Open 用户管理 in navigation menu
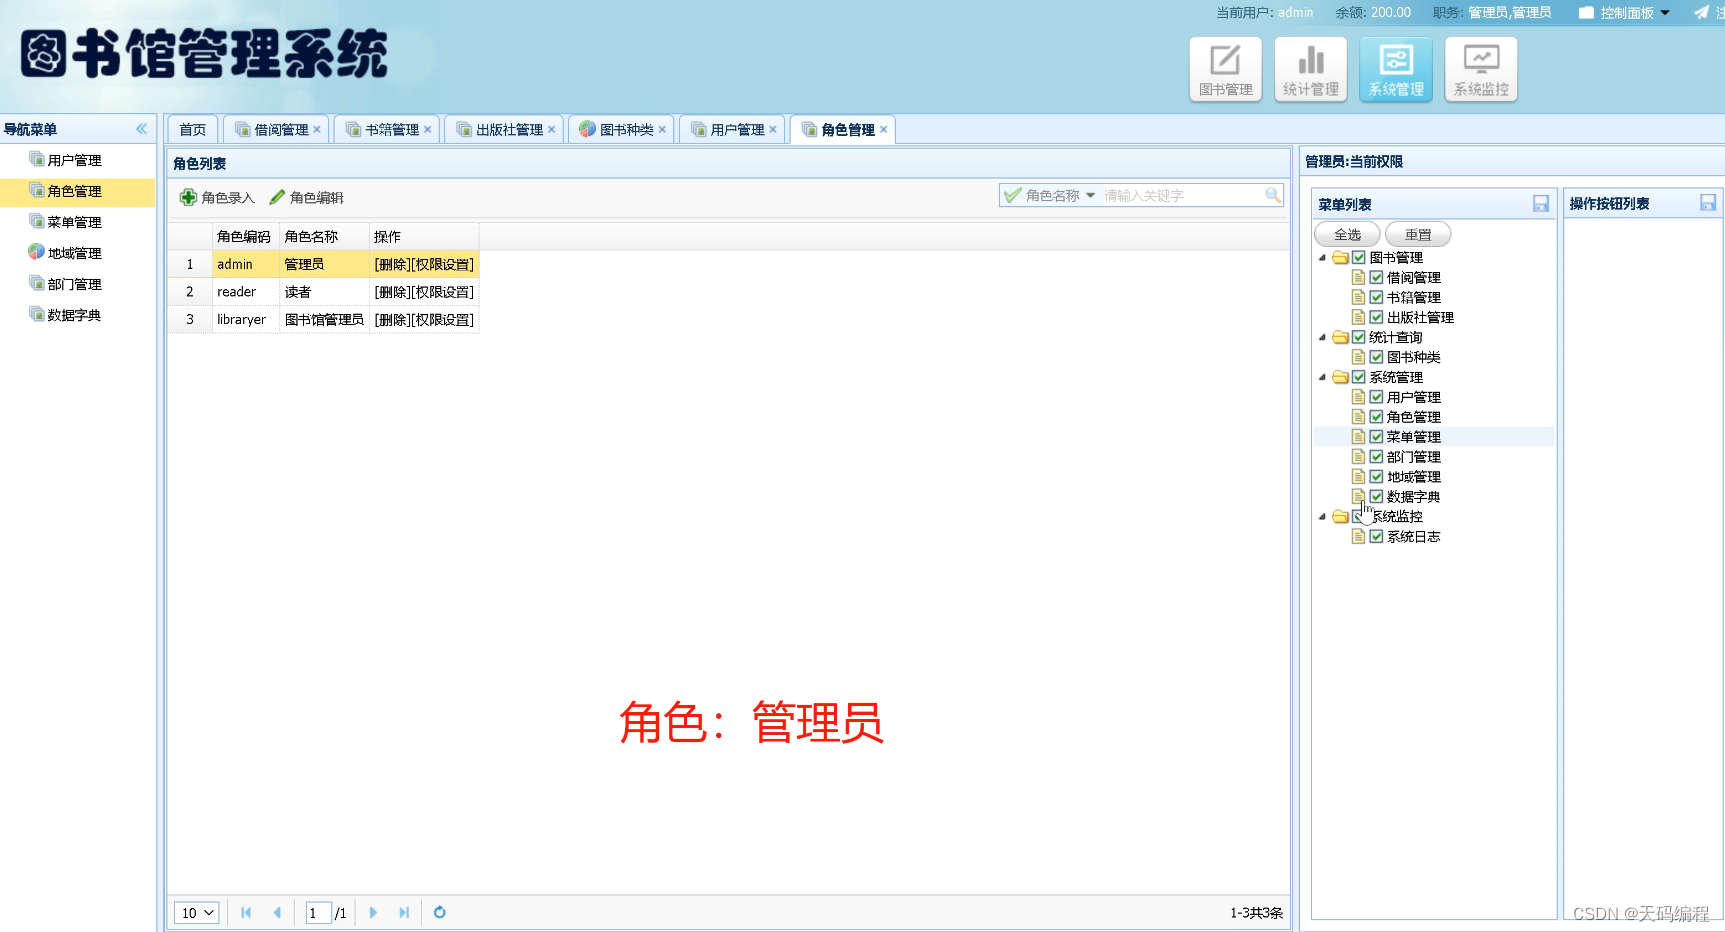 74,160
